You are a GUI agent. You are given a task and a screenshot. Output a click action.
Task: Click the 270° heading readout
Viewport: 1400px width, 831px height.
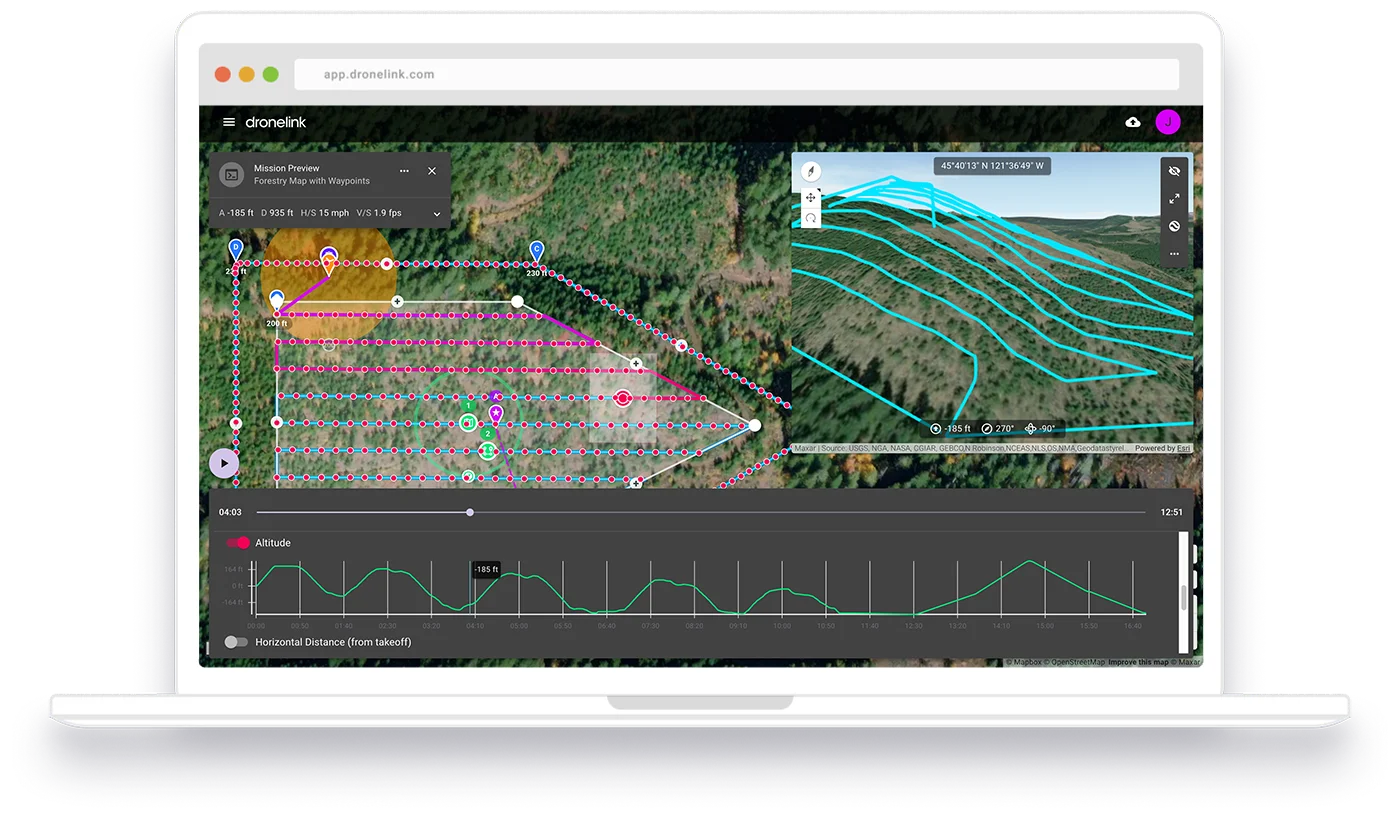[996, 428]
